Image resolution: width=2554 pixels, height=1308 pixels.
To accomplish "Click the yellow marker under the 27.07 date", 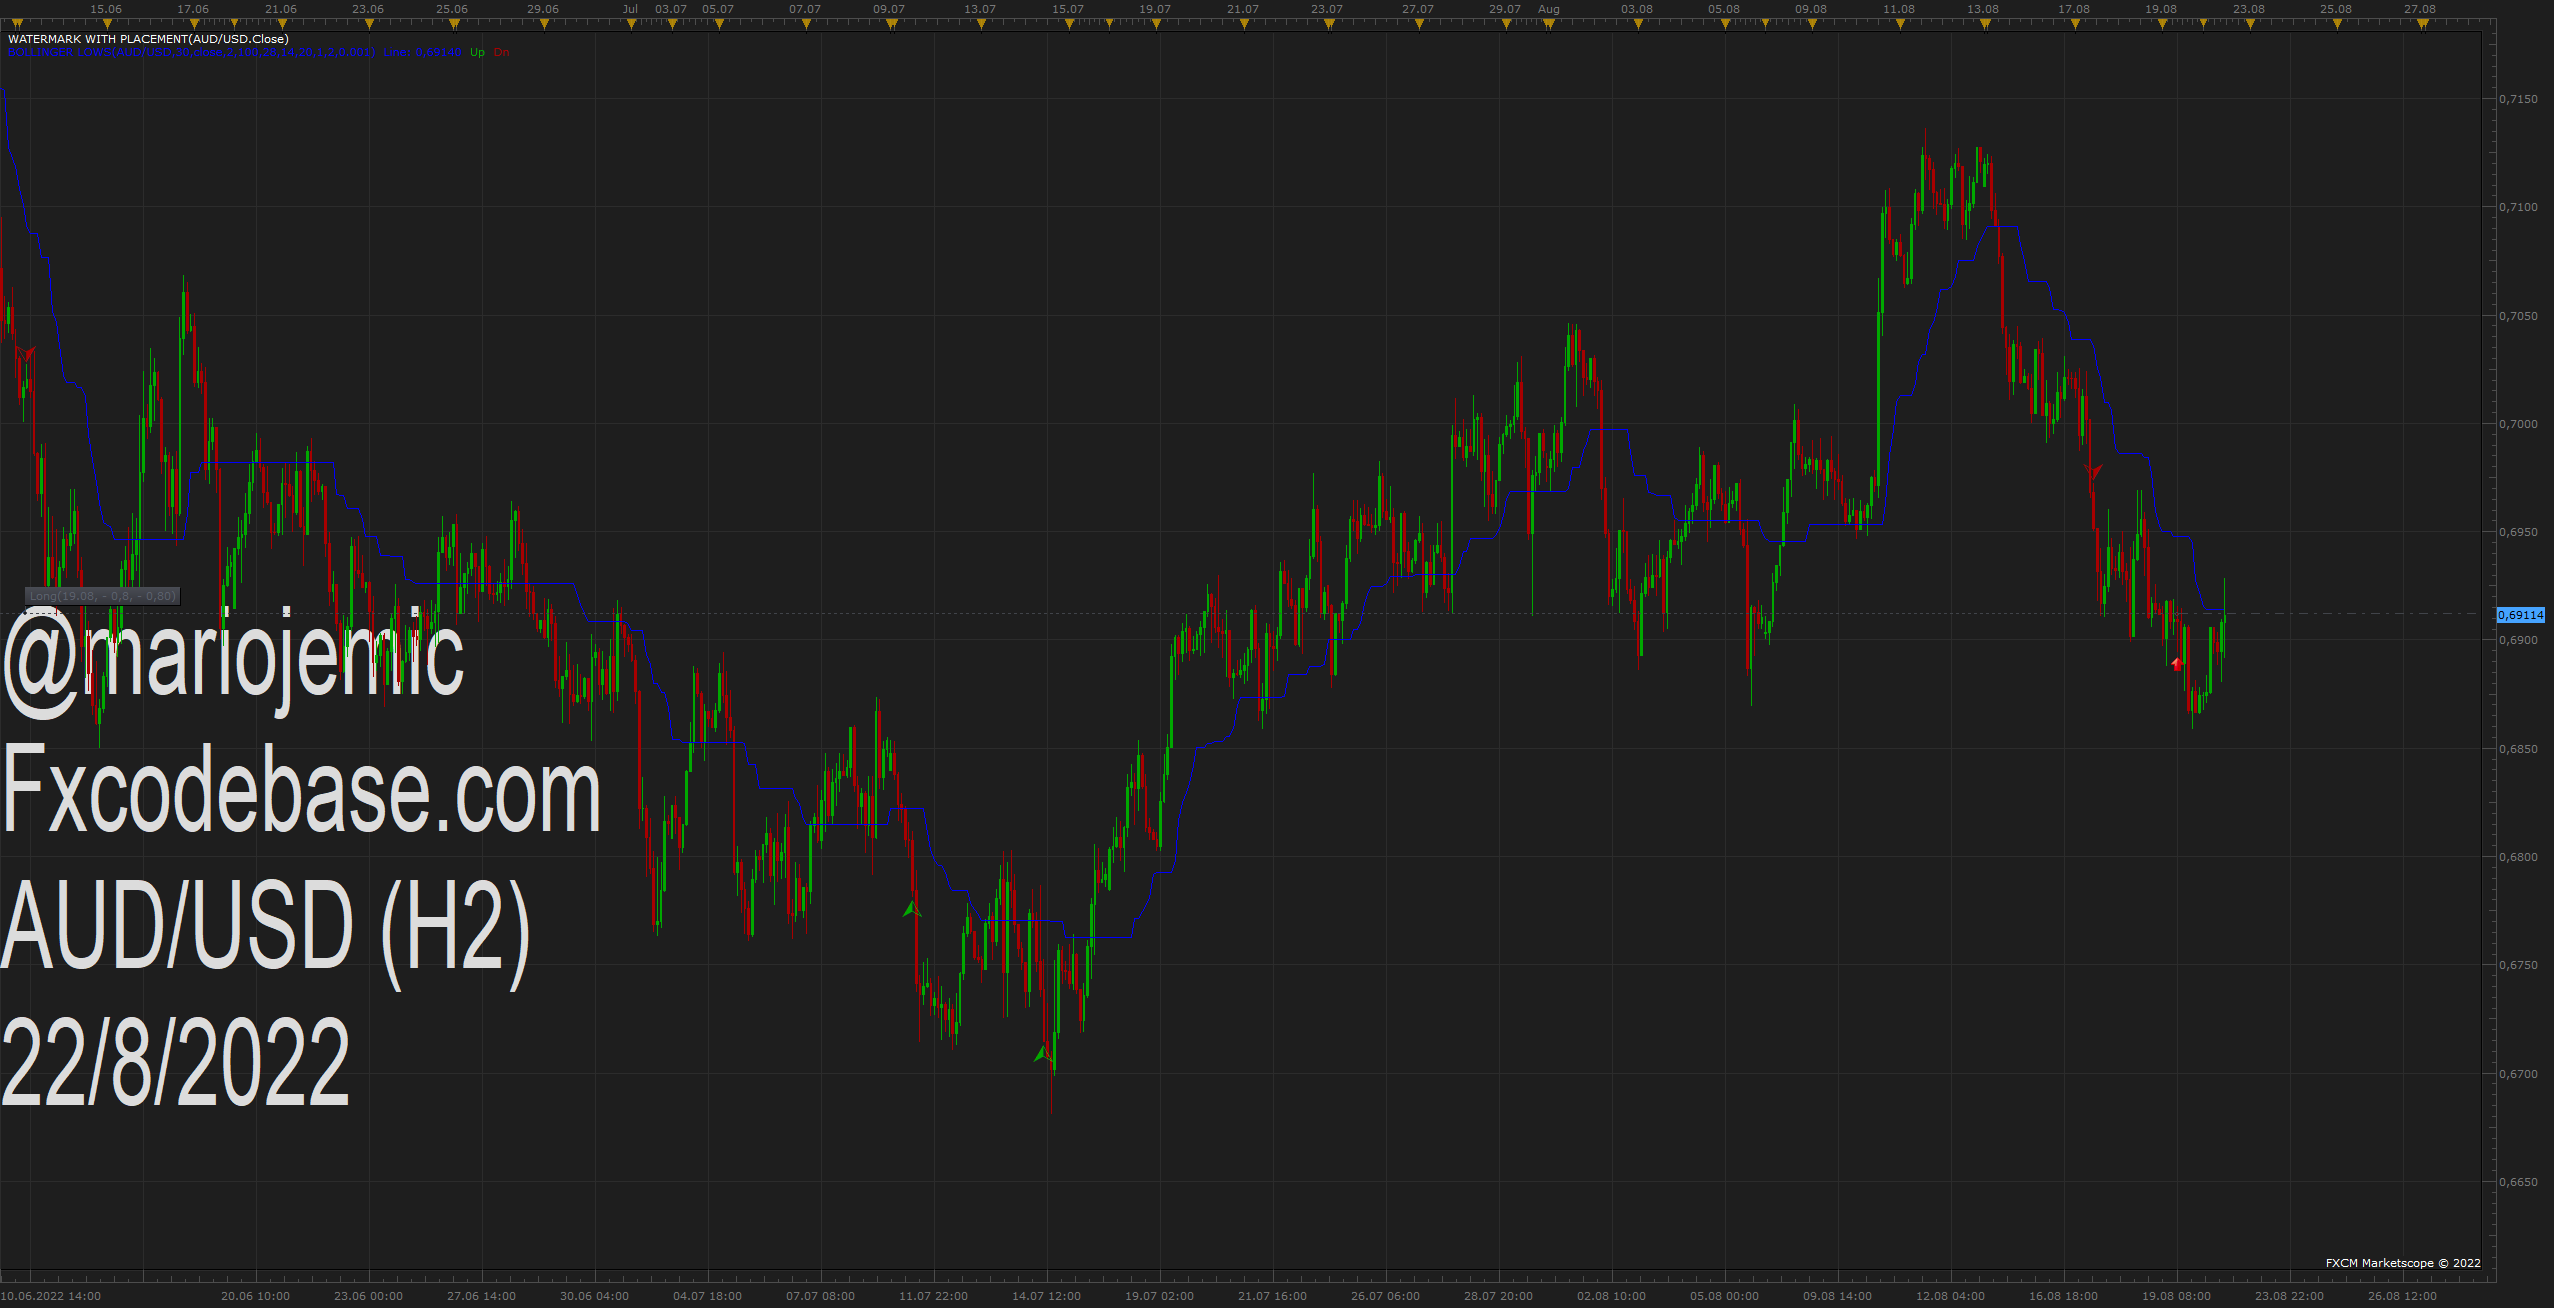I will coord(1419,24).
